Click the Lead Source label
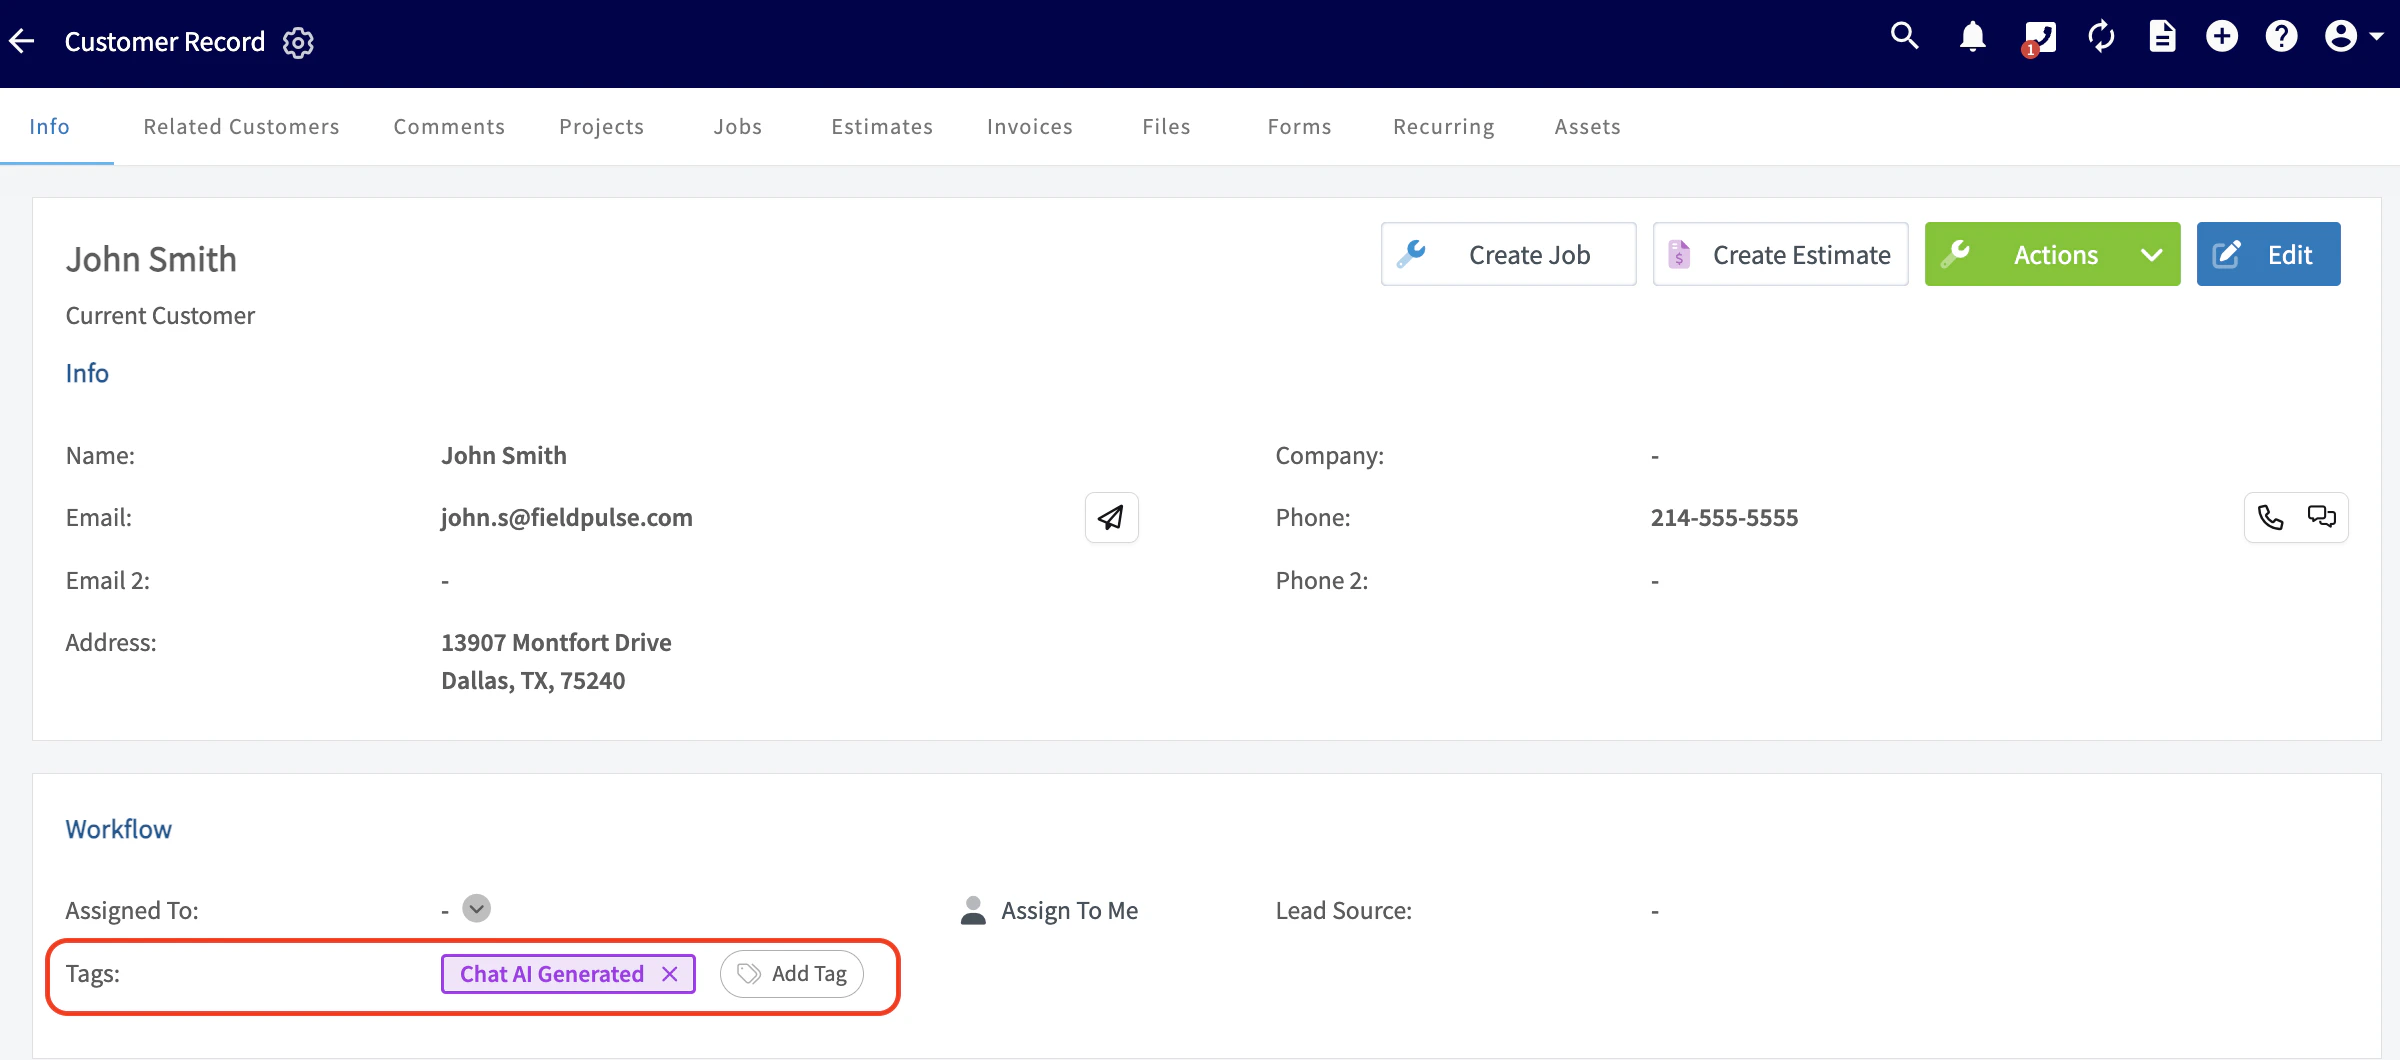The image size is (2400, 1060). pos(1343,910)
